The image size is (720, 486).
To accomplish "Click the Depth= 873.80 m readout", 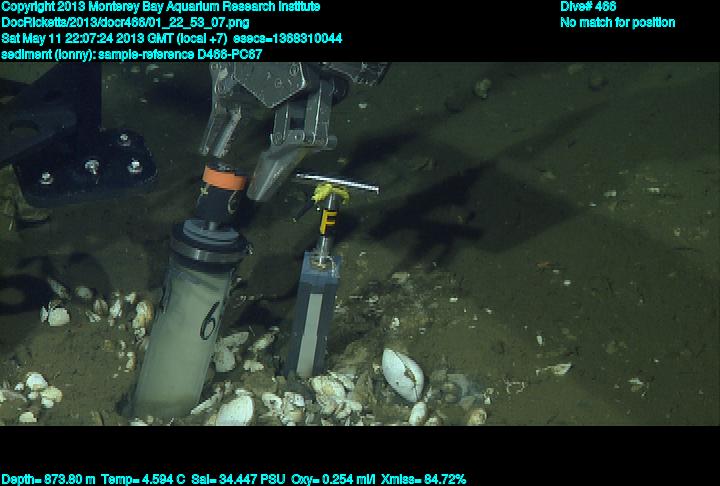I will pyautogui.click(x=49, y=480).
